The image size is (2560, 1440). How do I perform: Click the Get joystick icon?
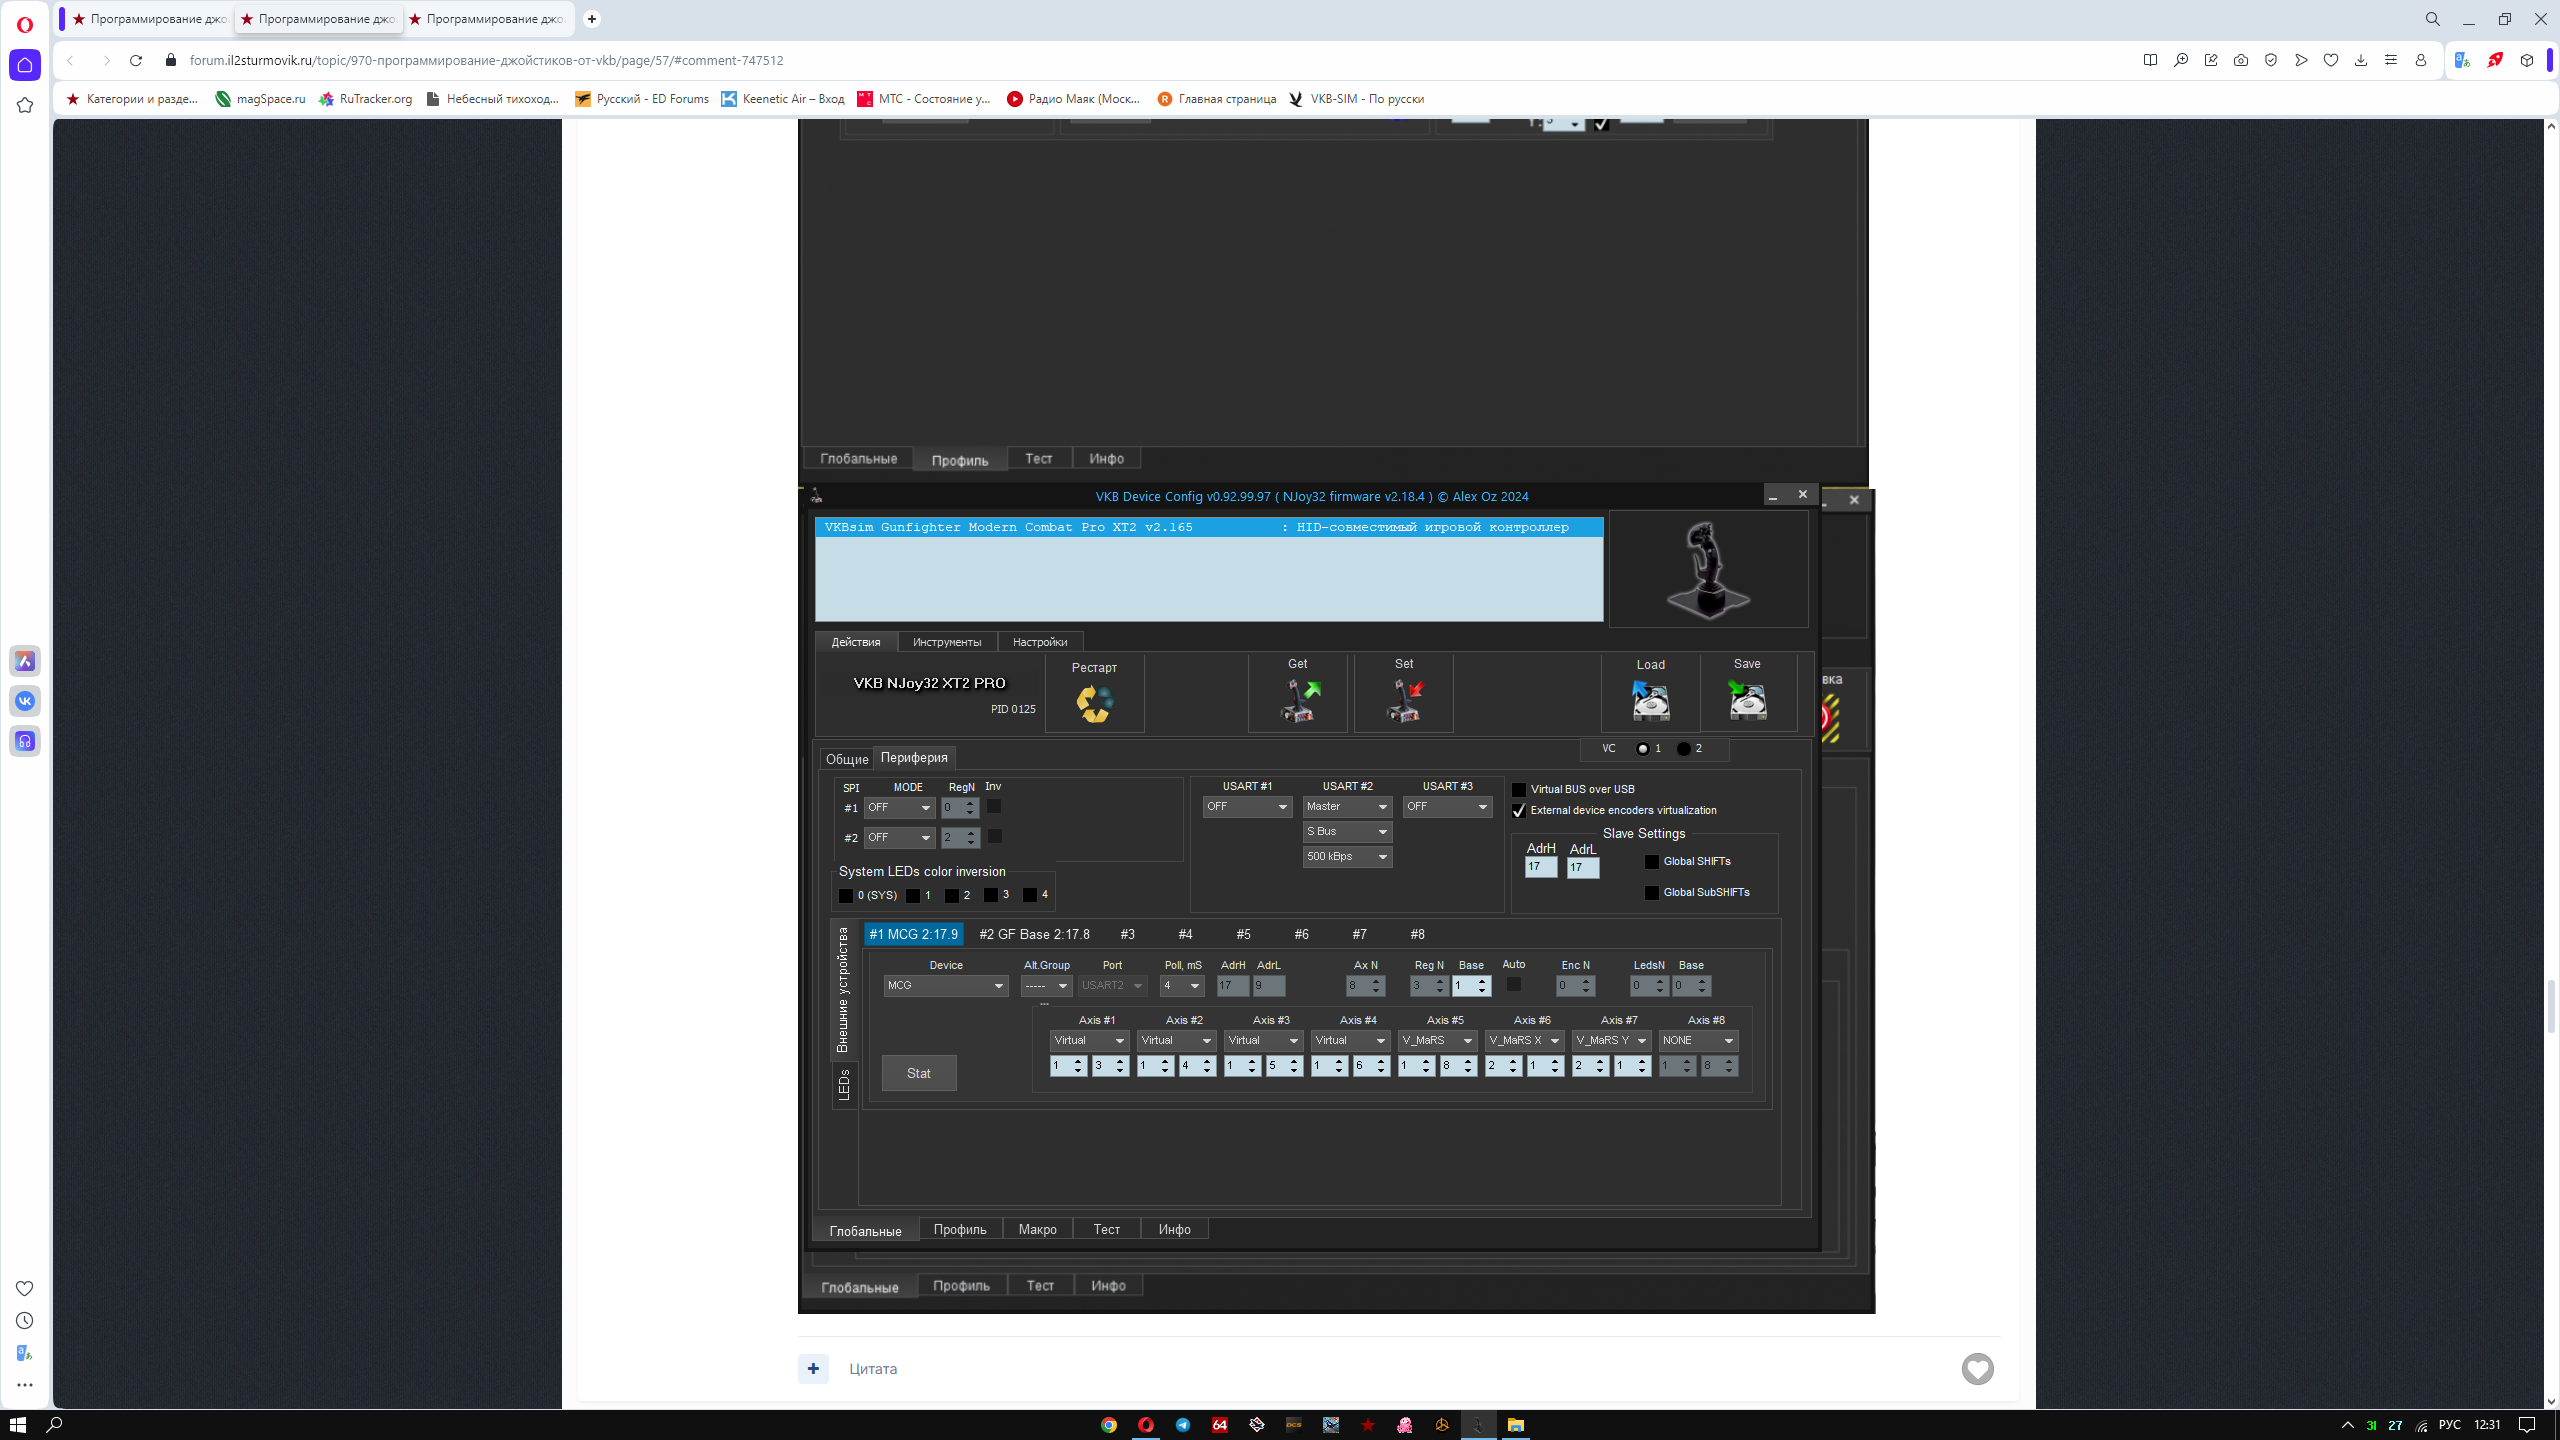(1299, 700)
